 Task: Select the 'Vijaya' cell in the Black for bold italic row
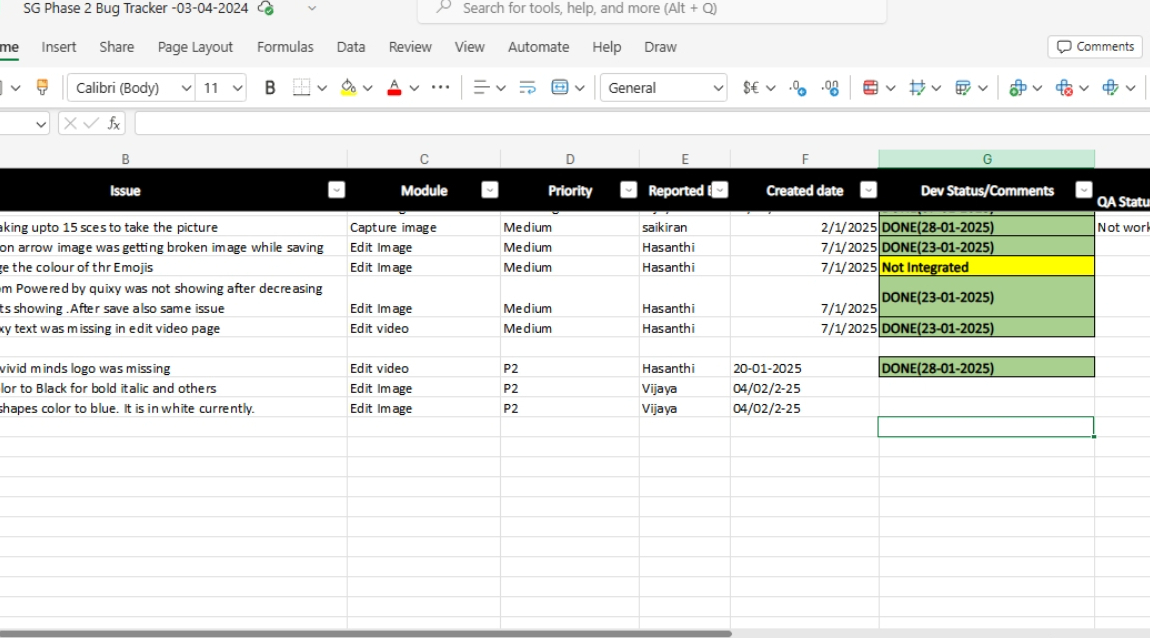[x=684, y=388]
